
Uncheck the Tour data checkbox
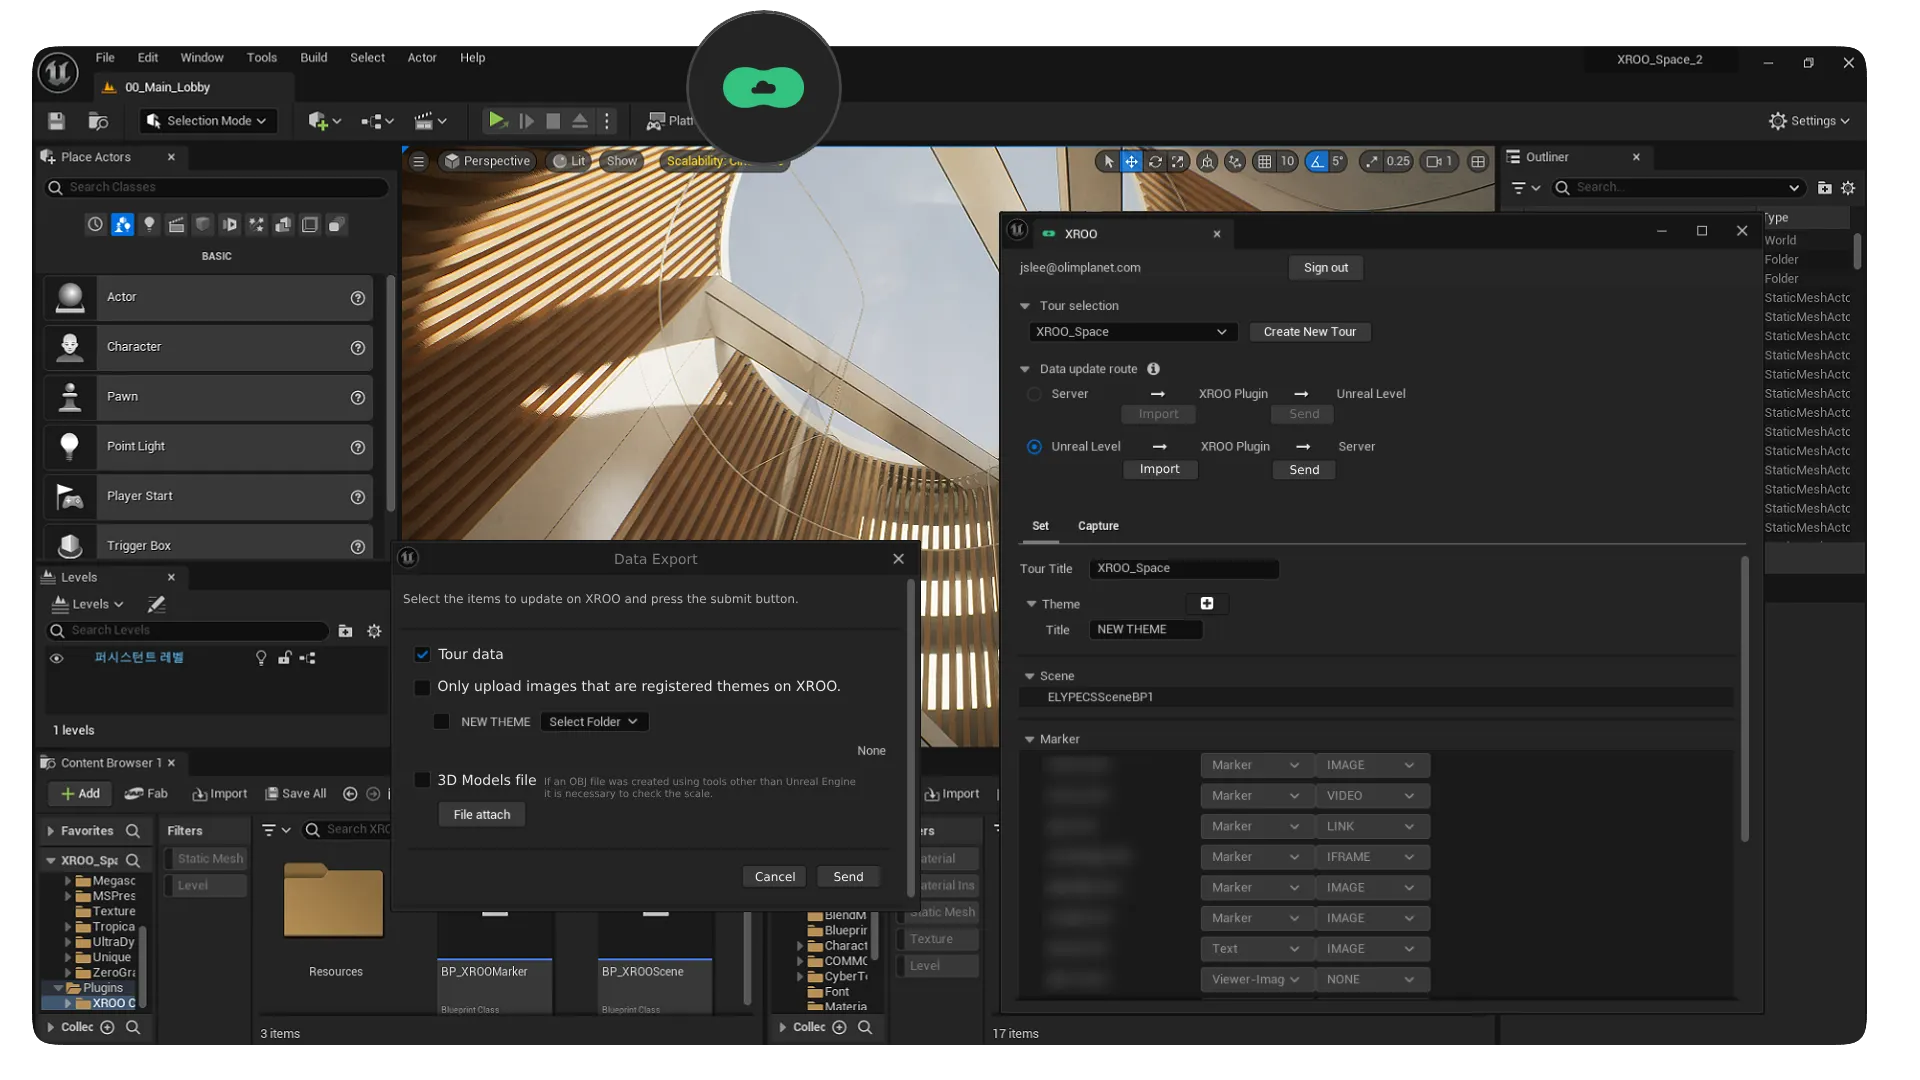tap(422, 654)
